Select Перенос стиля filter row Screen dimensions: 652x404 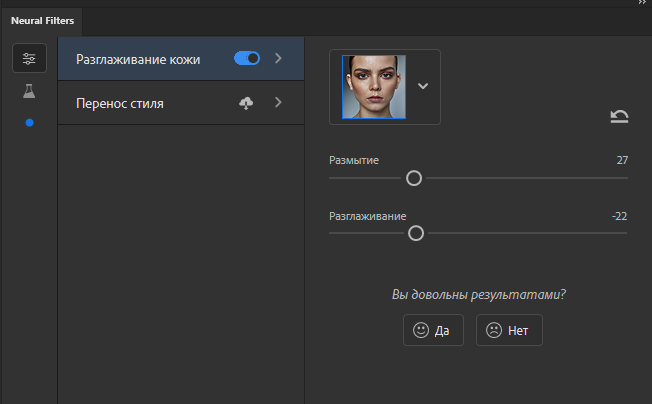click(181, 103)
